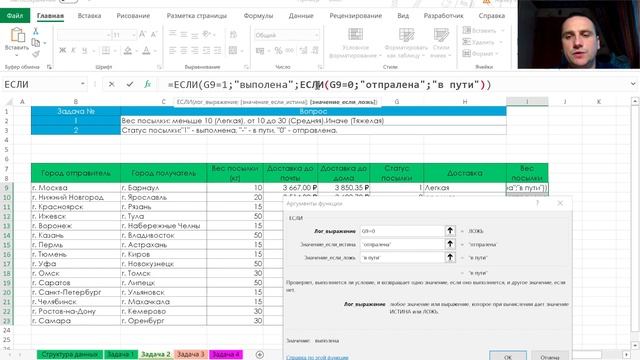Screen dimensions: 640x360
Task: Toggle underline Ч formatting
Action: [84, 50]
